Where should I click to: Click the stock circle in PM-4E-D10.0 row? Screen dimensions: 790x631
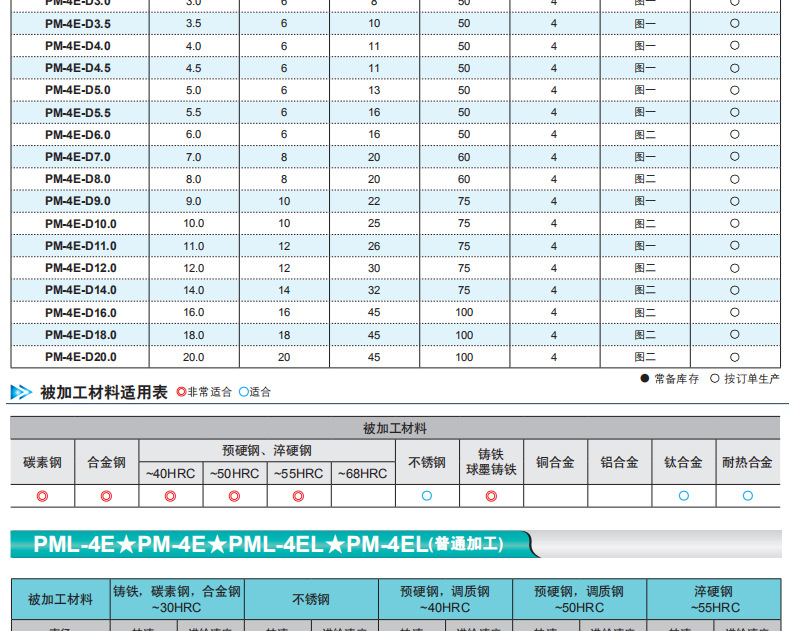tap(735, 223)
